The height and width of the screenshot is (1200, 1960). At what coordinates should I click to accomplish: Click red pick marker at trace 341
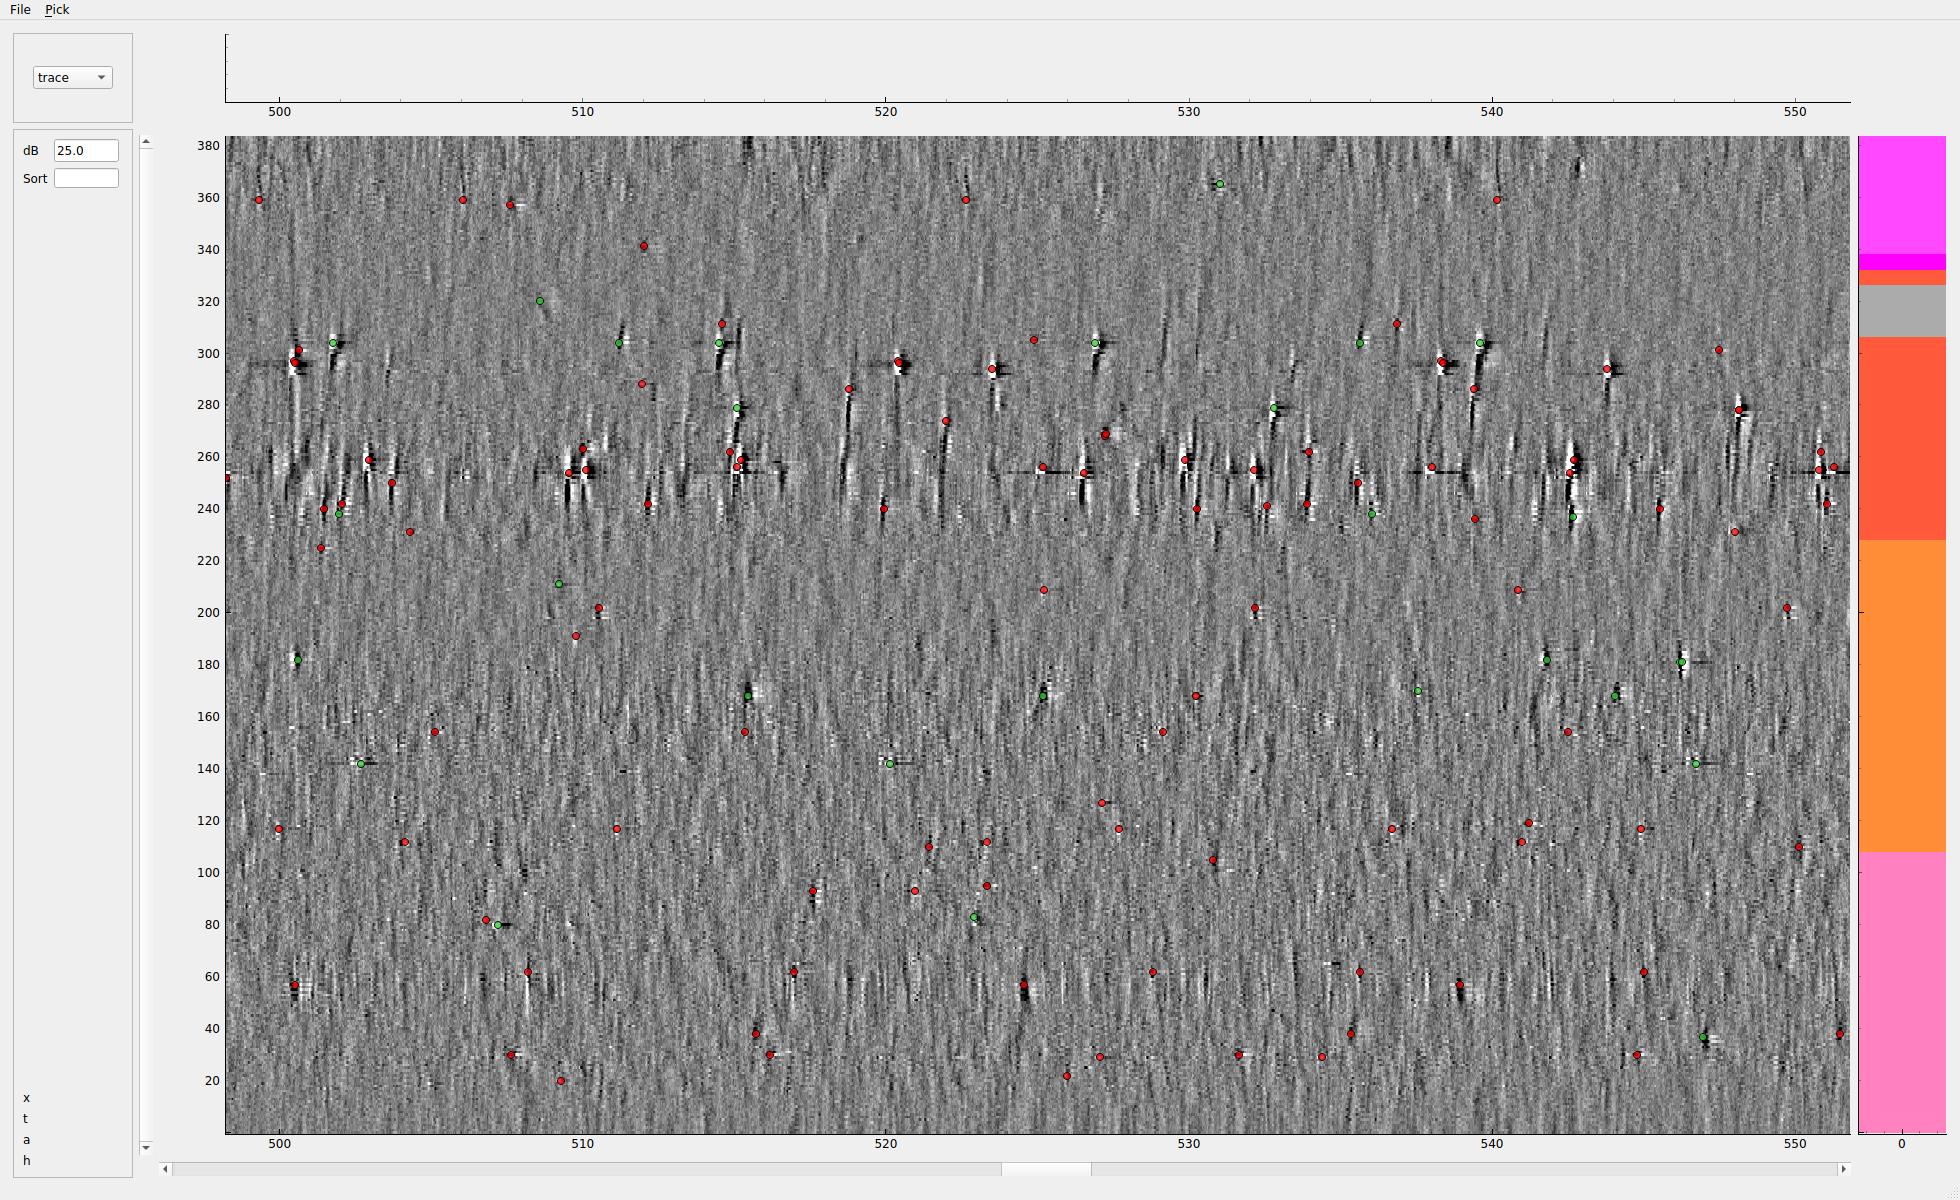coord(644,246)
